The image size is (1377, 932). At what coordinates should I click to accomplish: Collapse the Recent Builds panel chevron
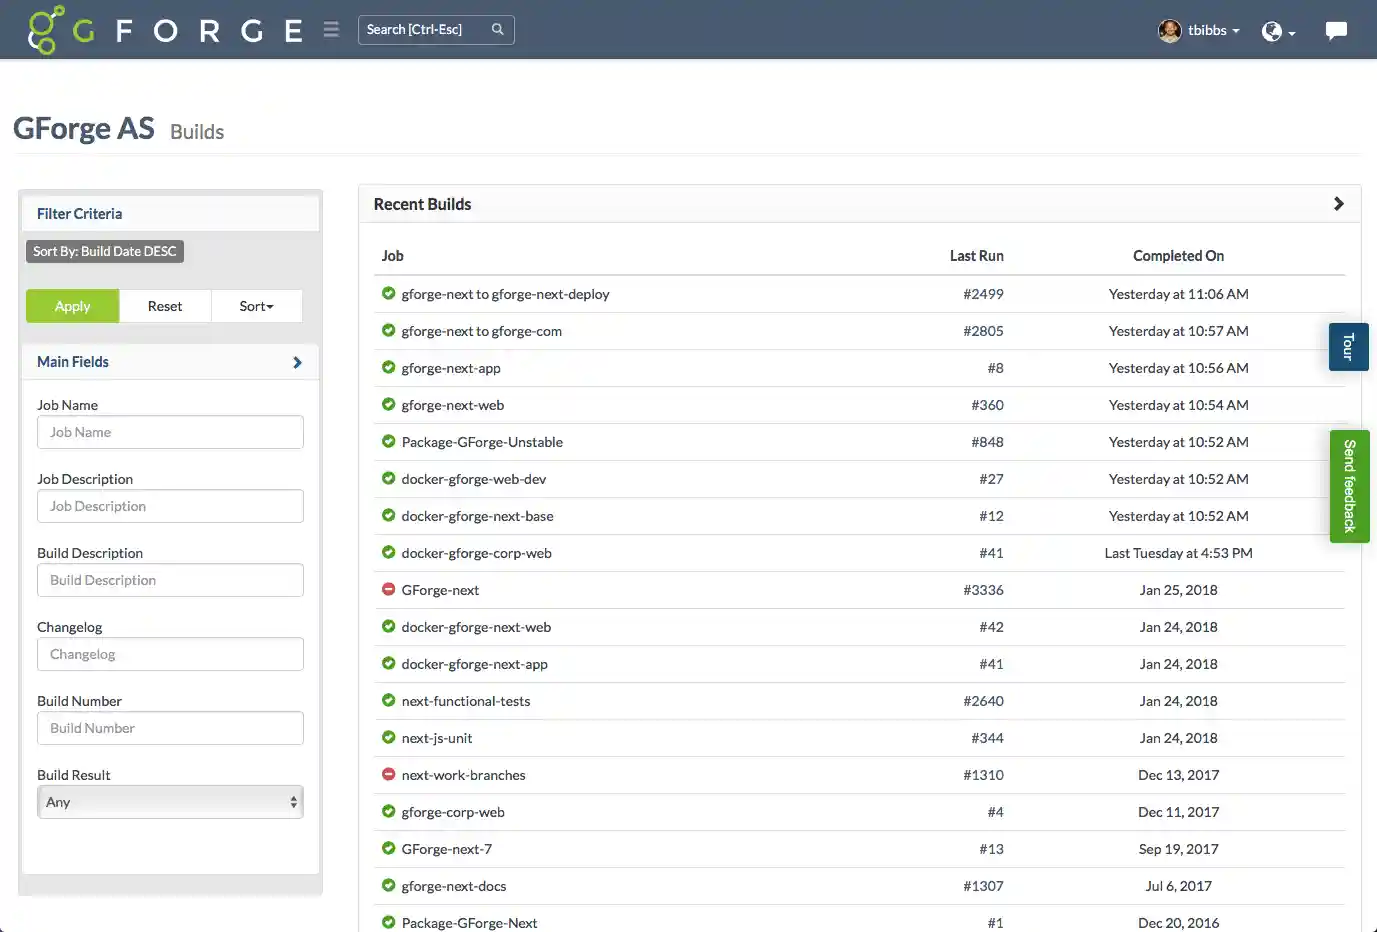pos(1338,203)
